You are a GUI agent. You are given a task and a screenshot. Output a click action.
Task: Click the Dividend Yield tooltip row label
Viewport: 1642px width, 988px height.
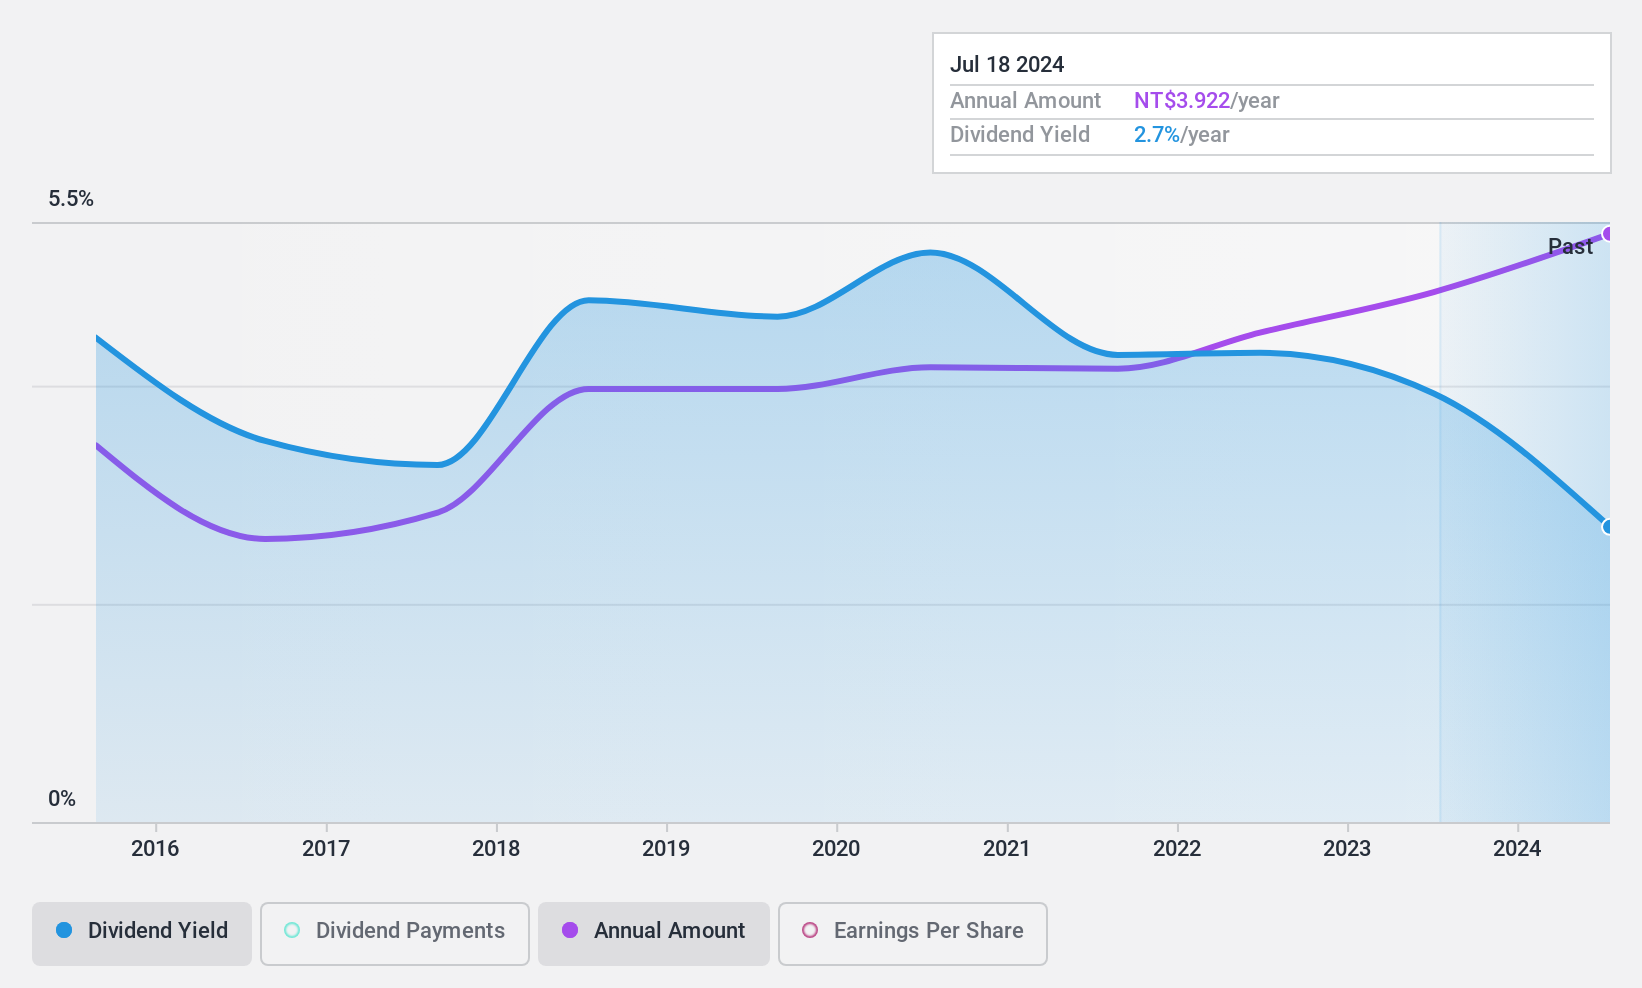pos(1020,135)
